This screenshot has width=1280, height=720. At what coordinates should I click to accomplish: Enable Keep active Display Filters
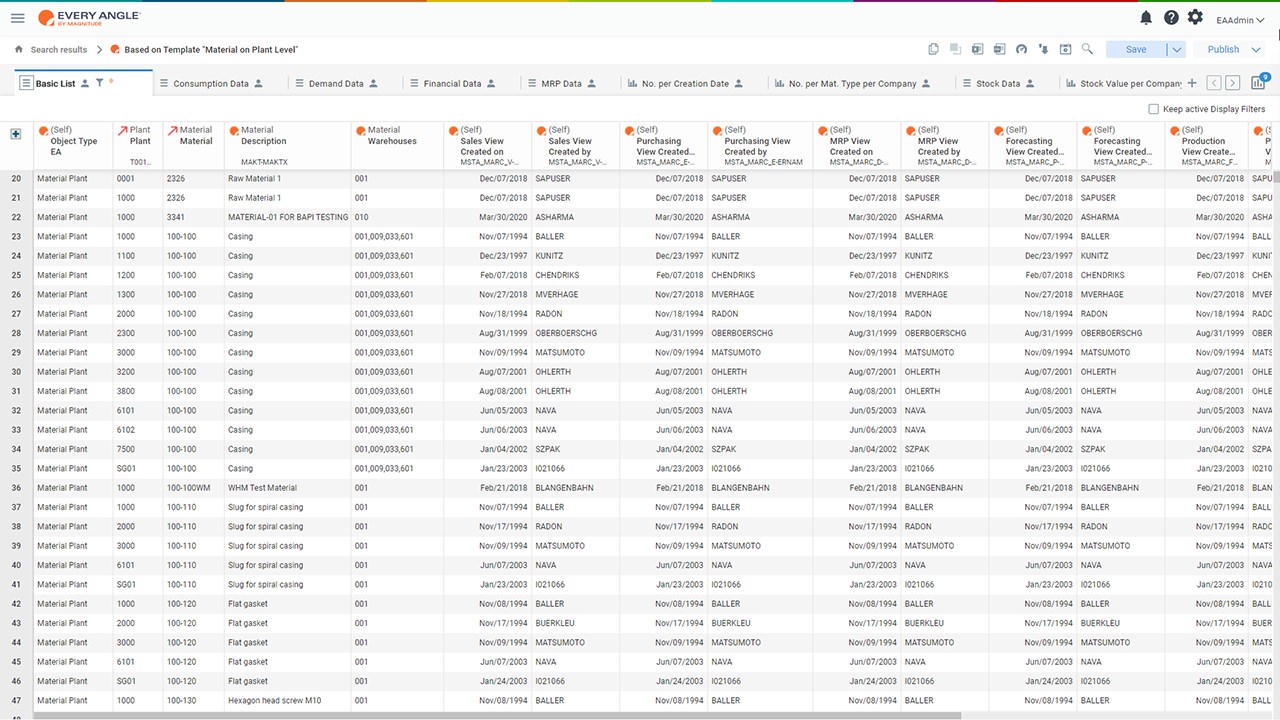(x=1154, y=109)
